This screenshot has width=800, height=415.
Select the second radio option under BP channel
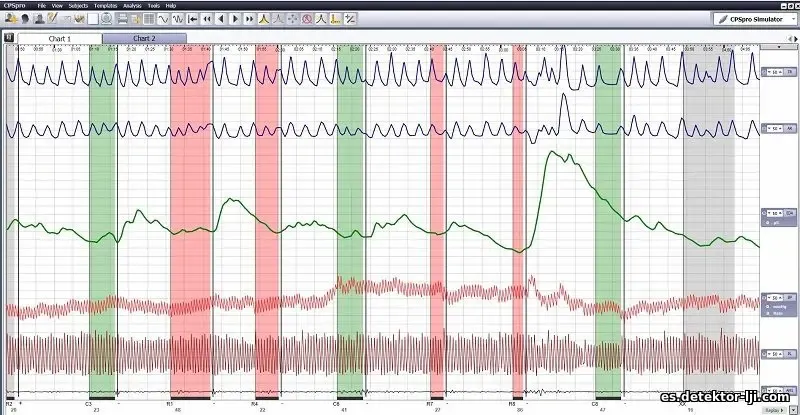768,313
